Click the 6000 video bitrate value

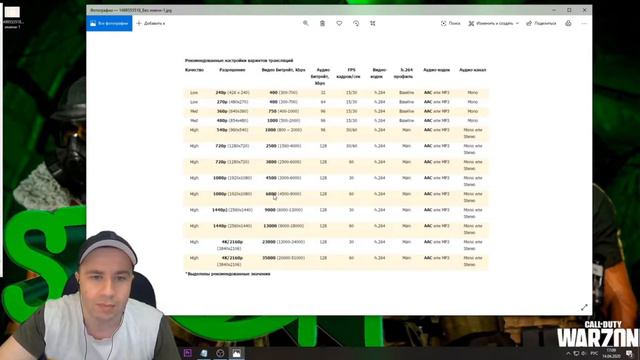tap(271, 194)
